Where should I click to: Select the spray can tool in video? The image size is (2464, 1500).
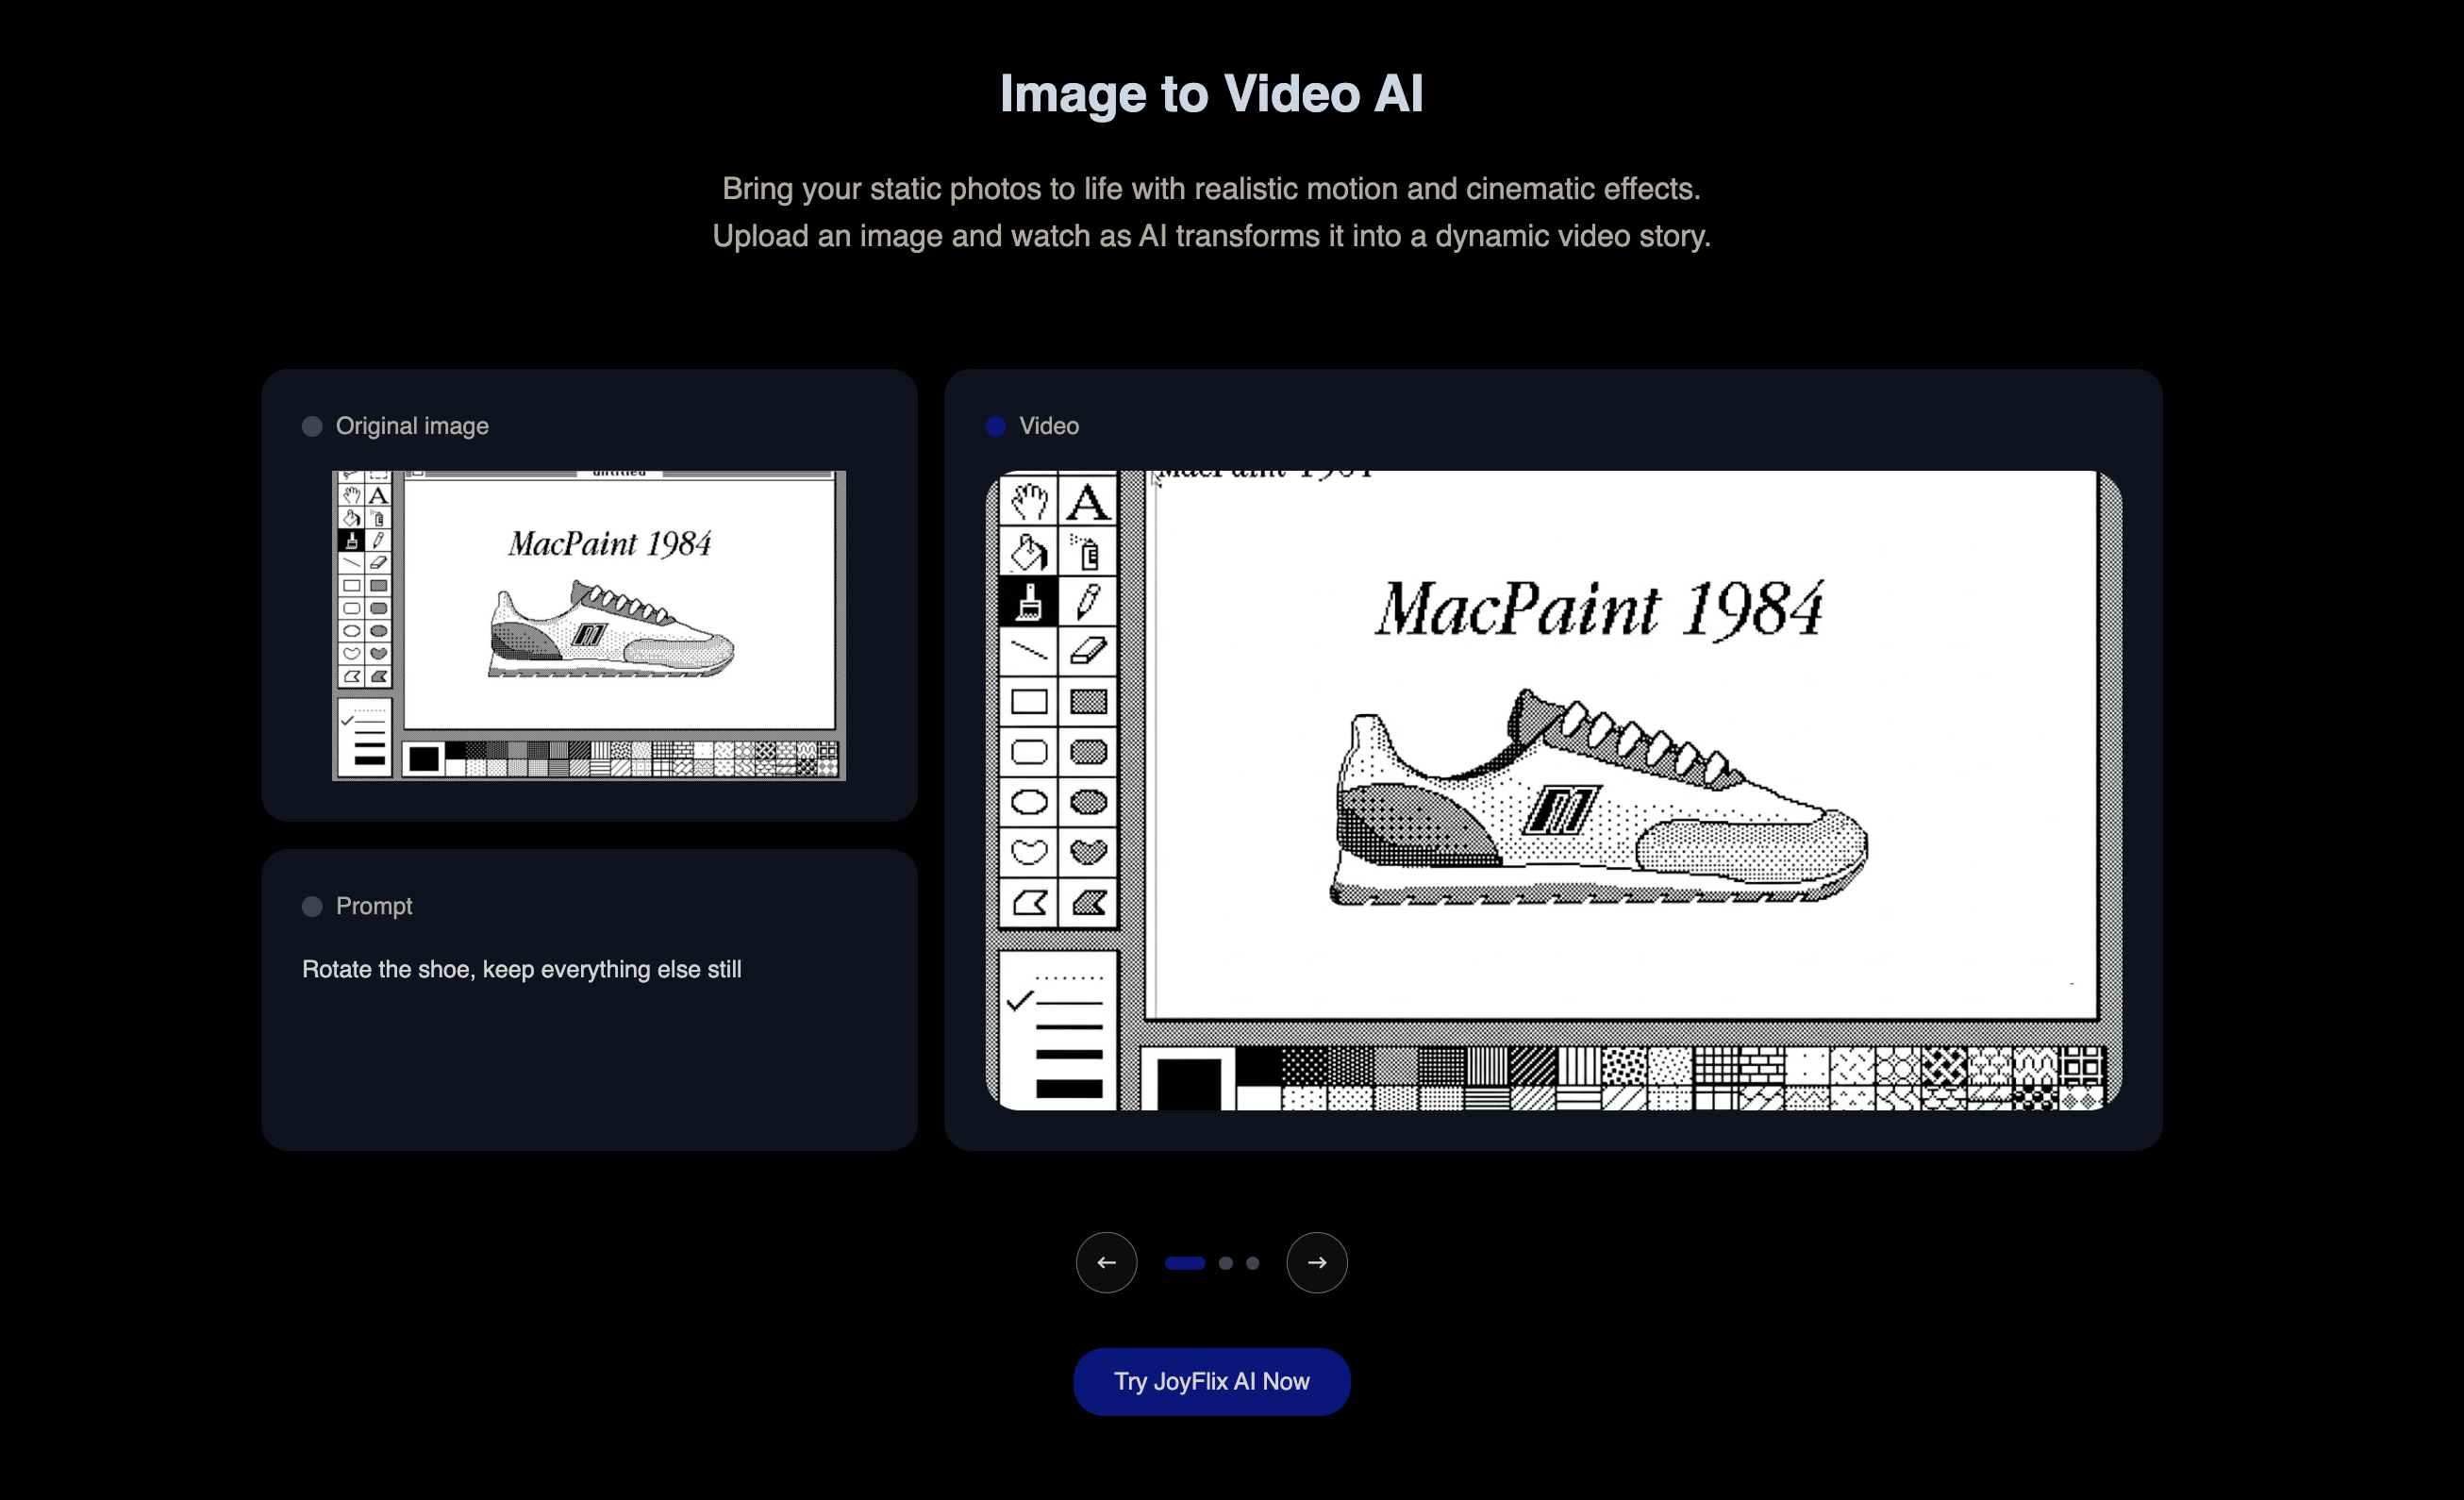coord(1088,551)
